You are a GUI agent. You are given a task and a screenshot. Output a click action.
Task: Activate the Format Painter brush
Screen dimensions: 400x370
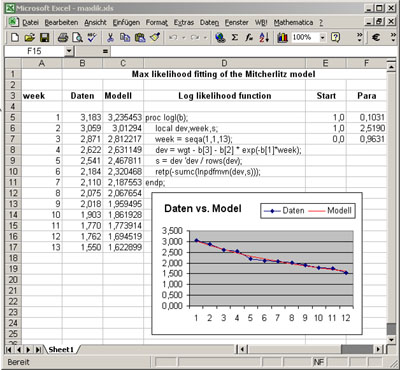click(x=155, y=37)
